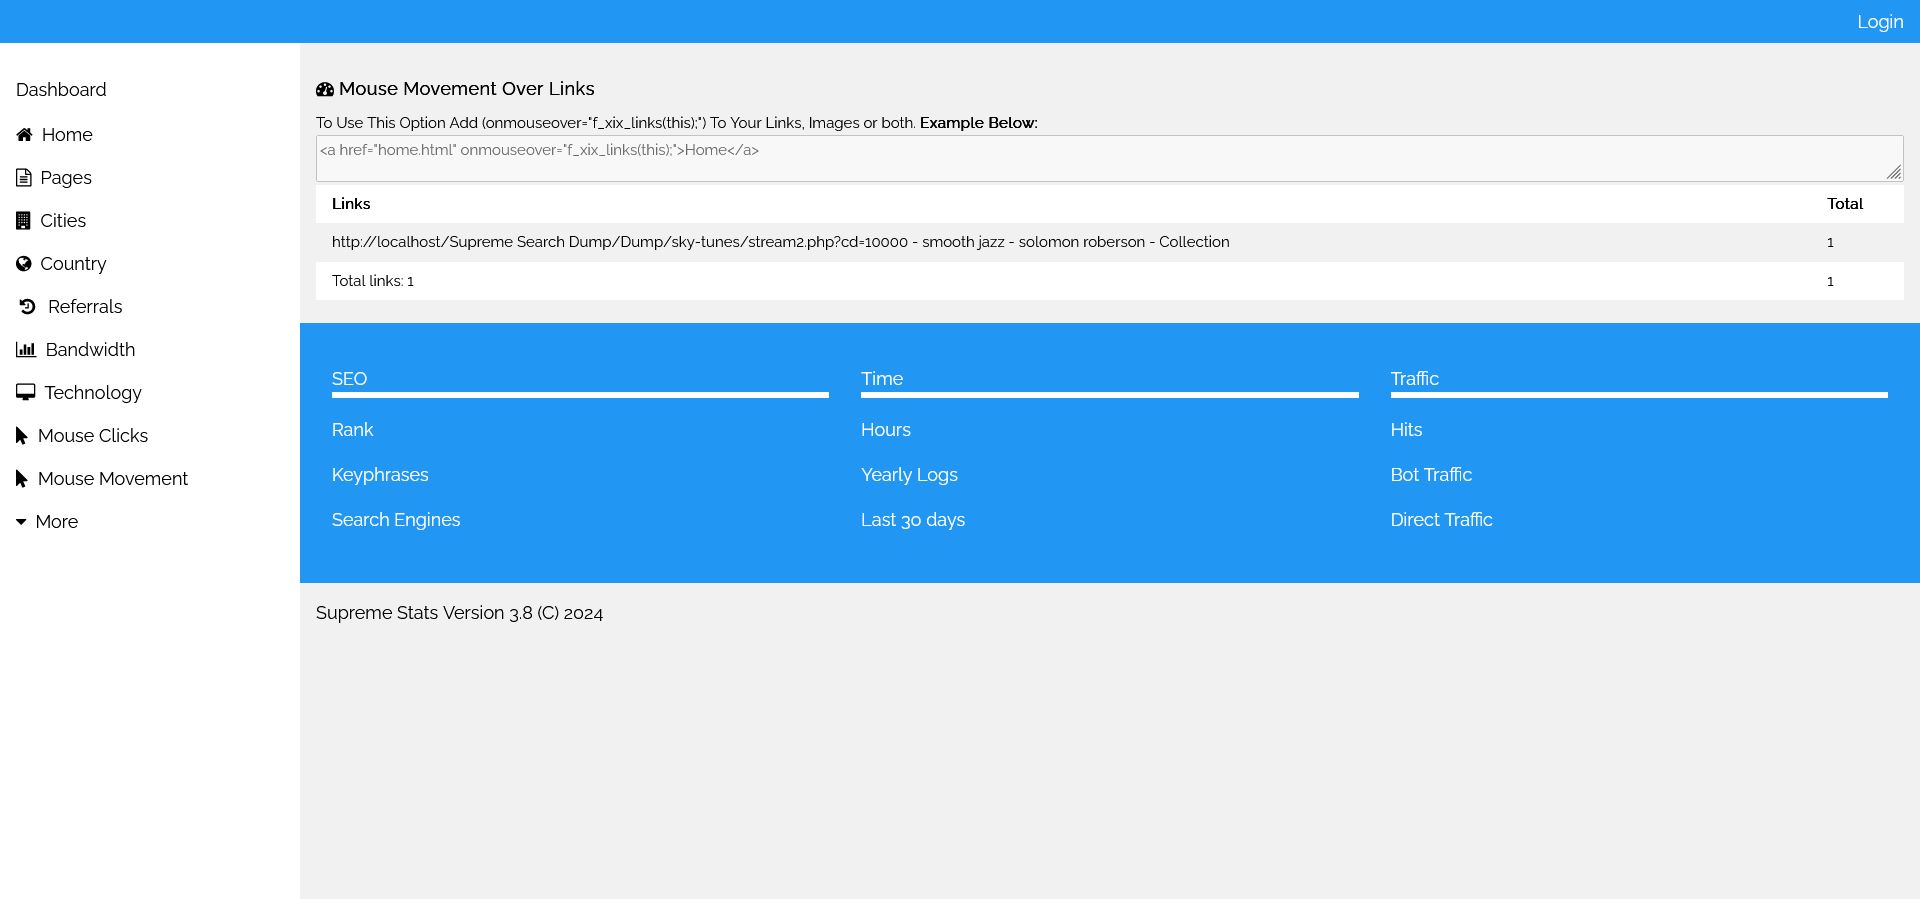Image resolution: width=1920 pixels, height=899 pixels.
Task: Click the Cities building icon
Action: coord(24,221)
